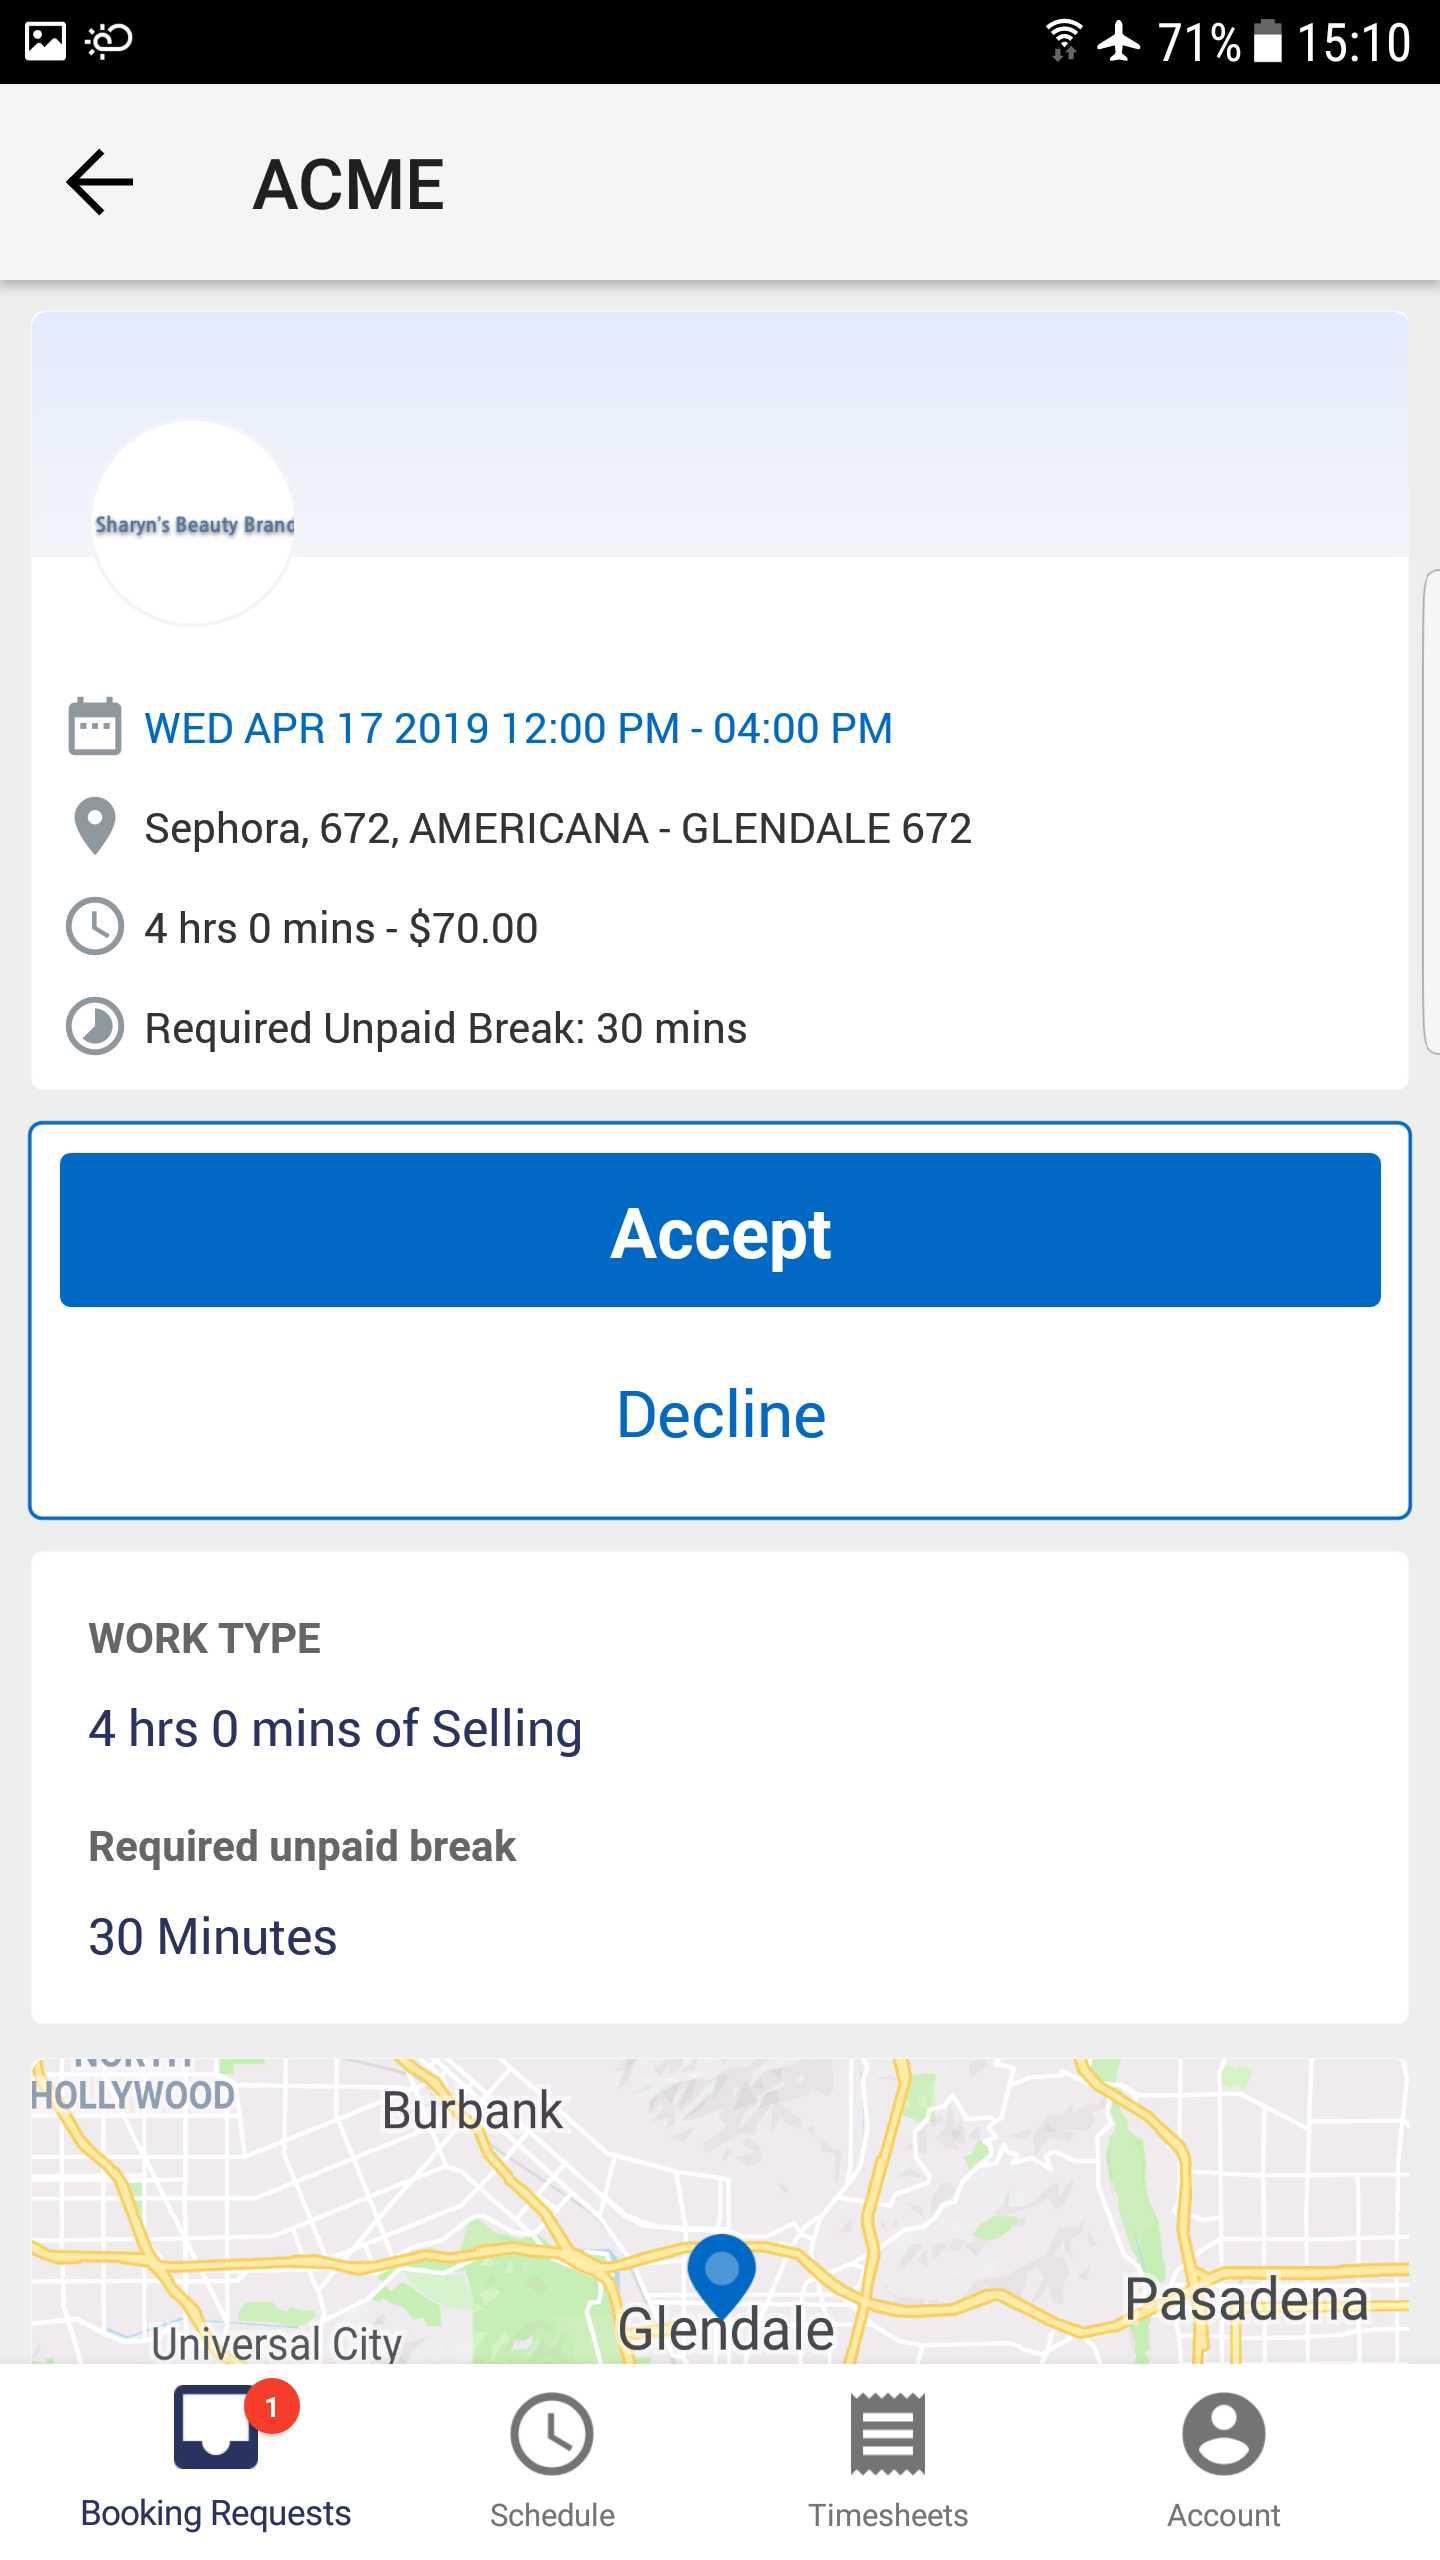Tap the calendar icon beside the date

(95, 727)
